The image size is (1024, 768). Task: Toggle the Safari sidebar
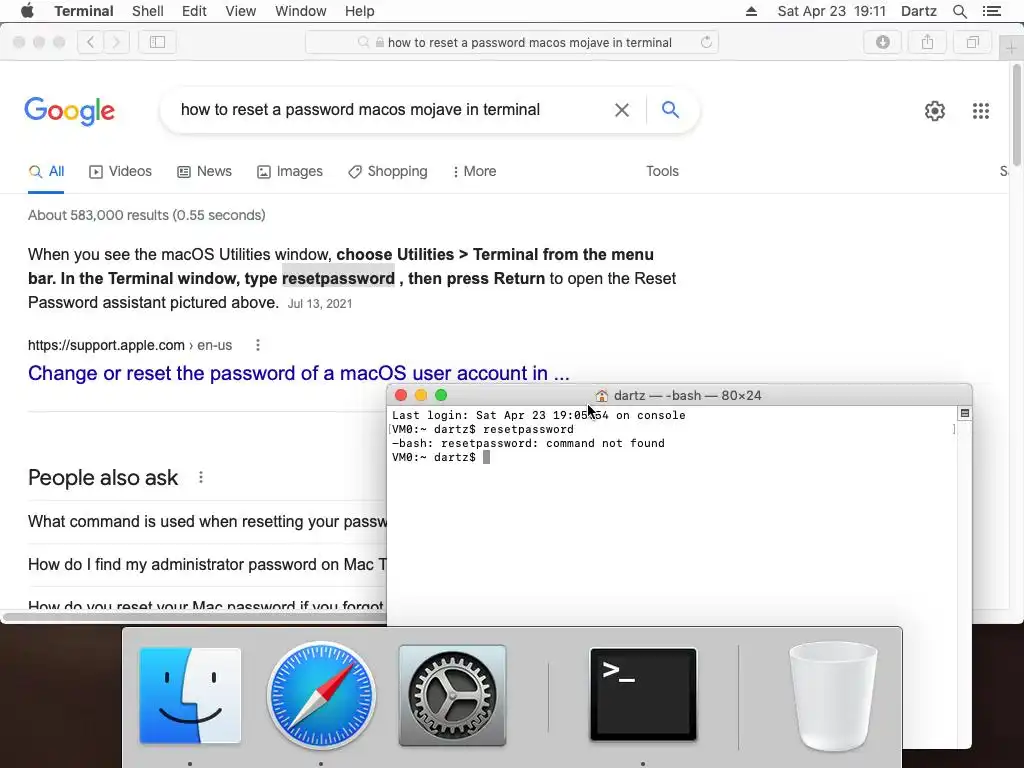point(157,42)
